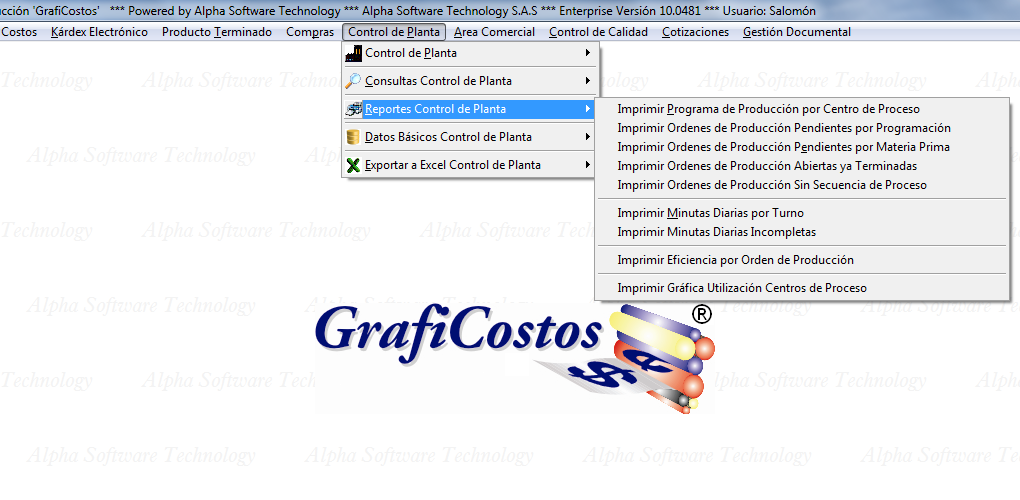Expand the Consultas Control de Planta submenu arrow

pyautogui.click(x=588, y=81)
